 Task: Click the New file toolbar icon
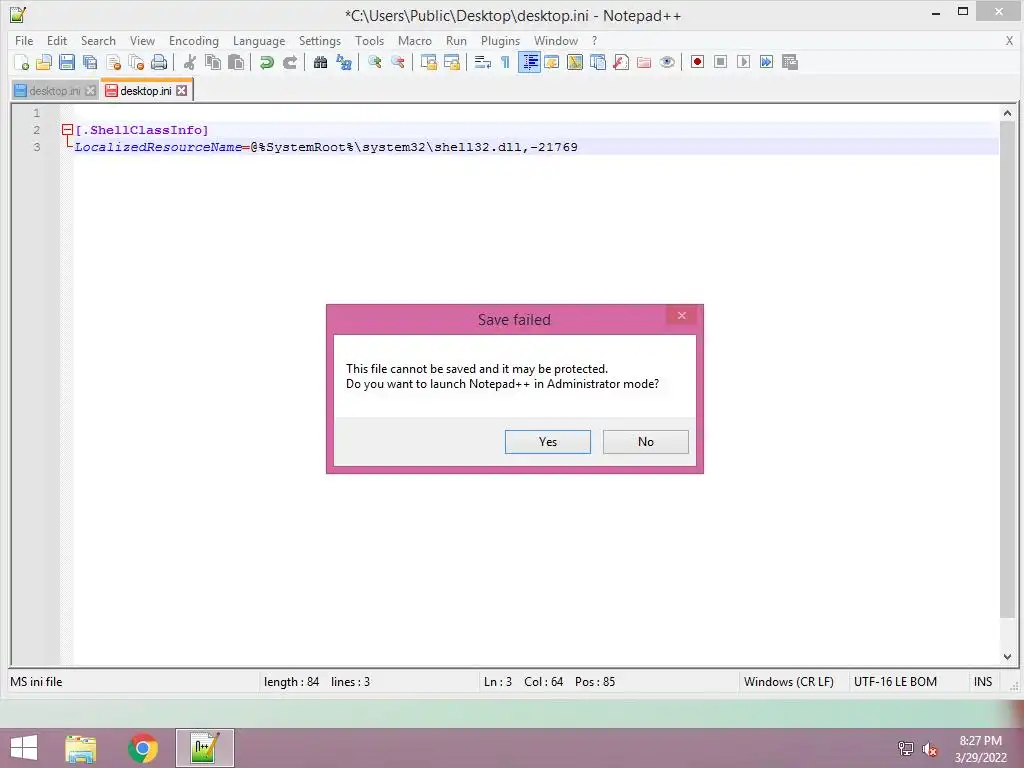point(22,62)
